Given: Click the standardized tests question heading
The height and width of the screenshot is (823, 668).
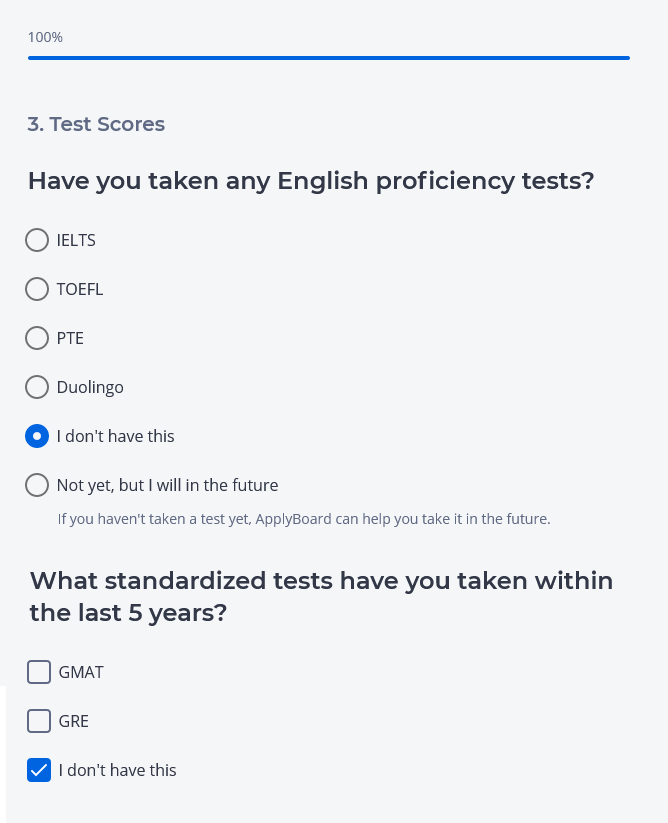Looking at the screenshot, I should coord(321,596).
